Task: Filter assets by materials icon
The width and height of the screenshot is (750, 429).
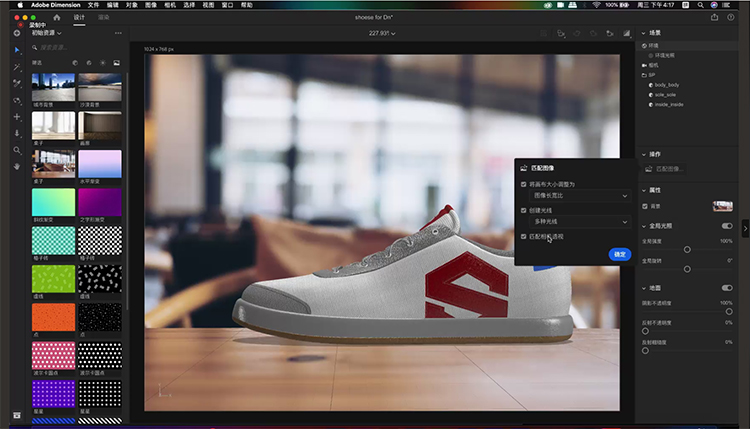Action: [89, 63]
